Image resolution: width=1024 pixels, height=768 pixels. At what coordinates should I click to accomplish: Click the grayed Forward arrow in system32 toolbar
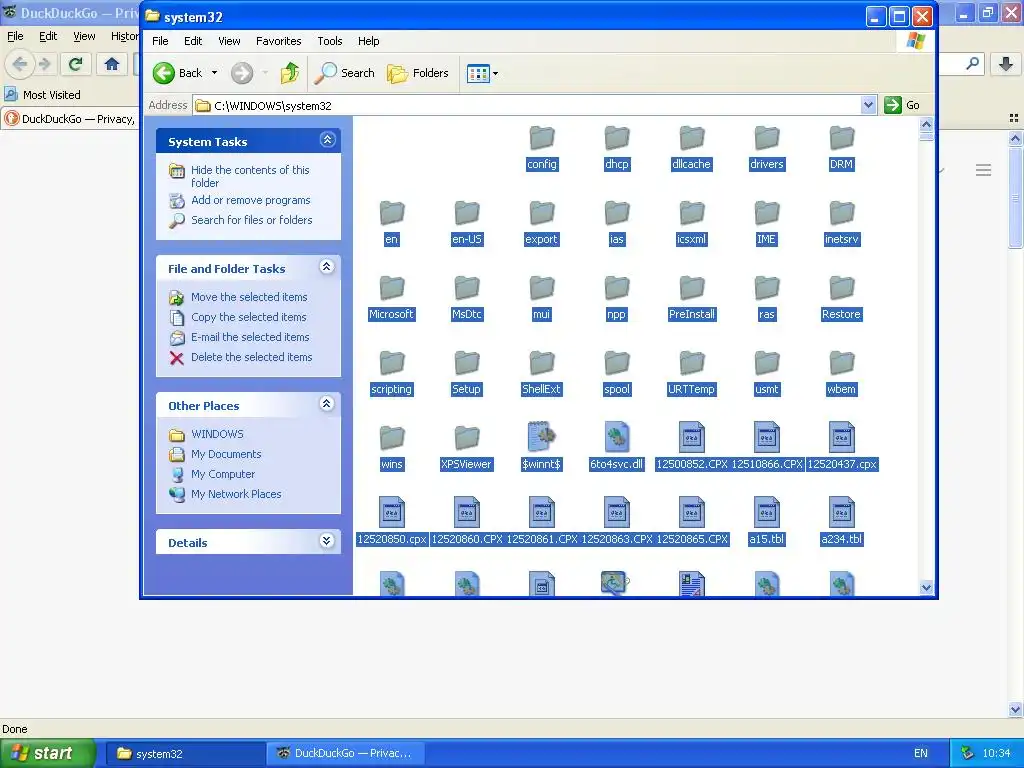pyautogui.click(x=242, y=73)
